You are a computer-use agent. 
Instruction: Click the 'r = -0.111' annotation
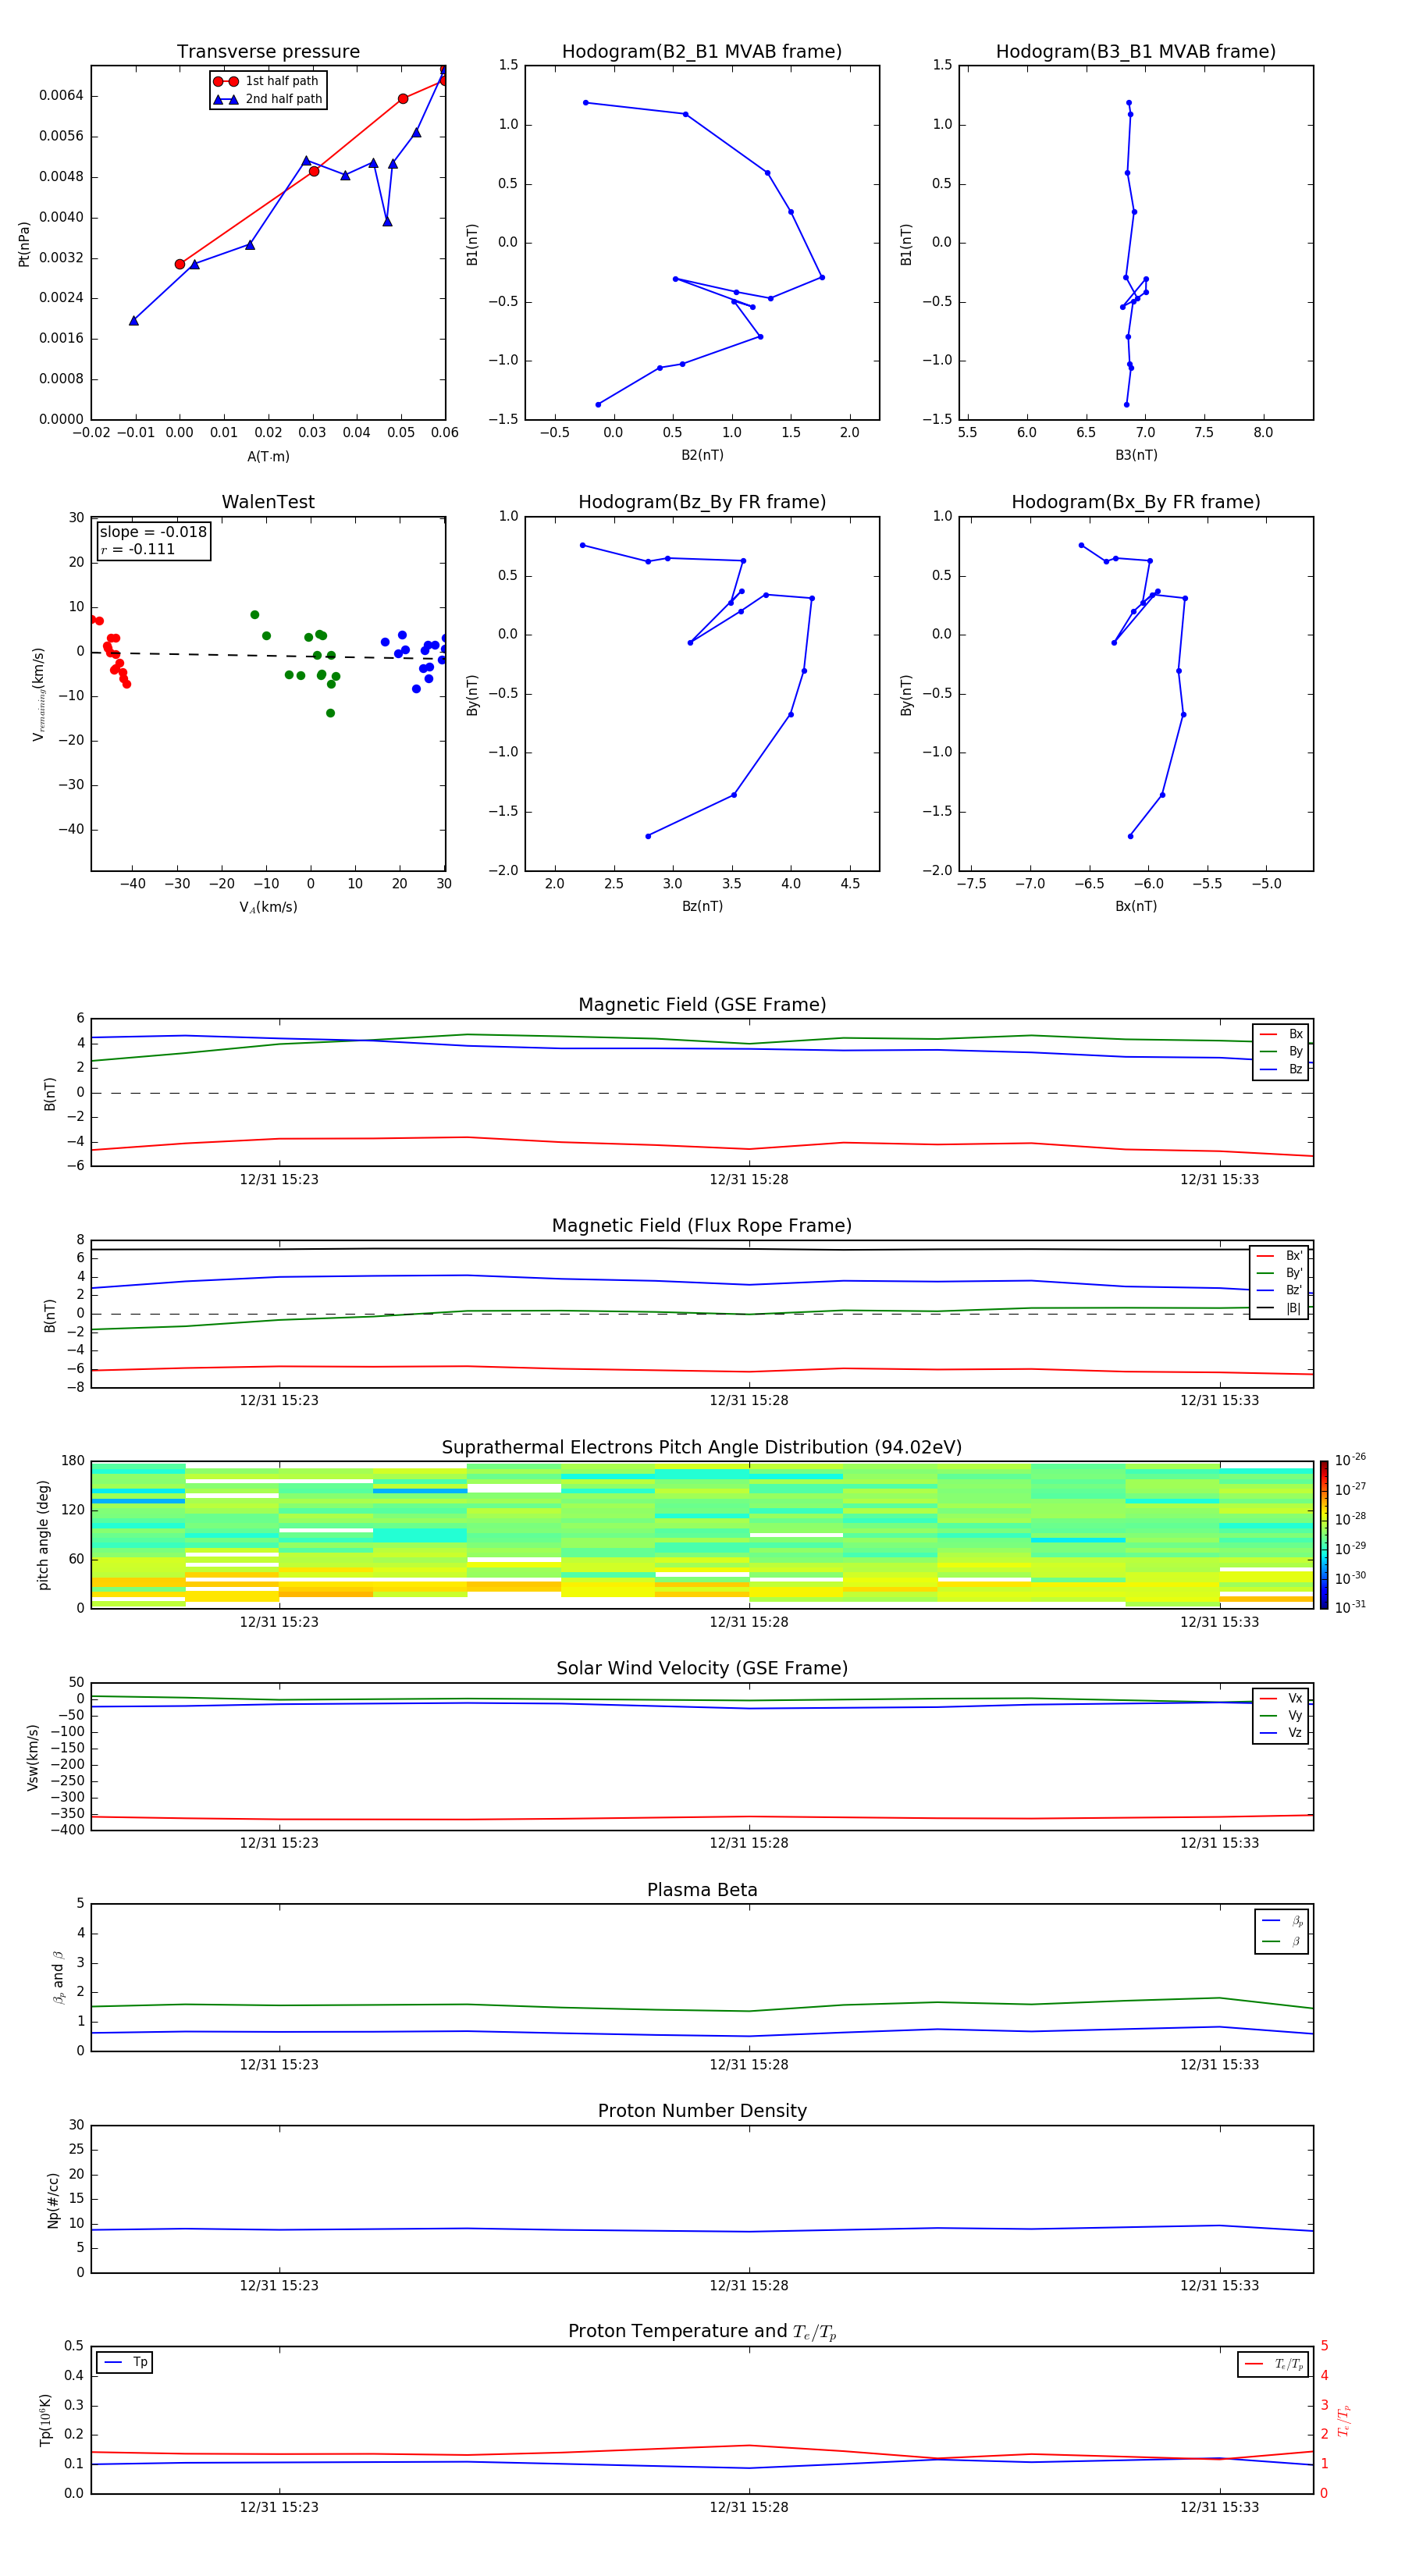[x=138, y=549]
